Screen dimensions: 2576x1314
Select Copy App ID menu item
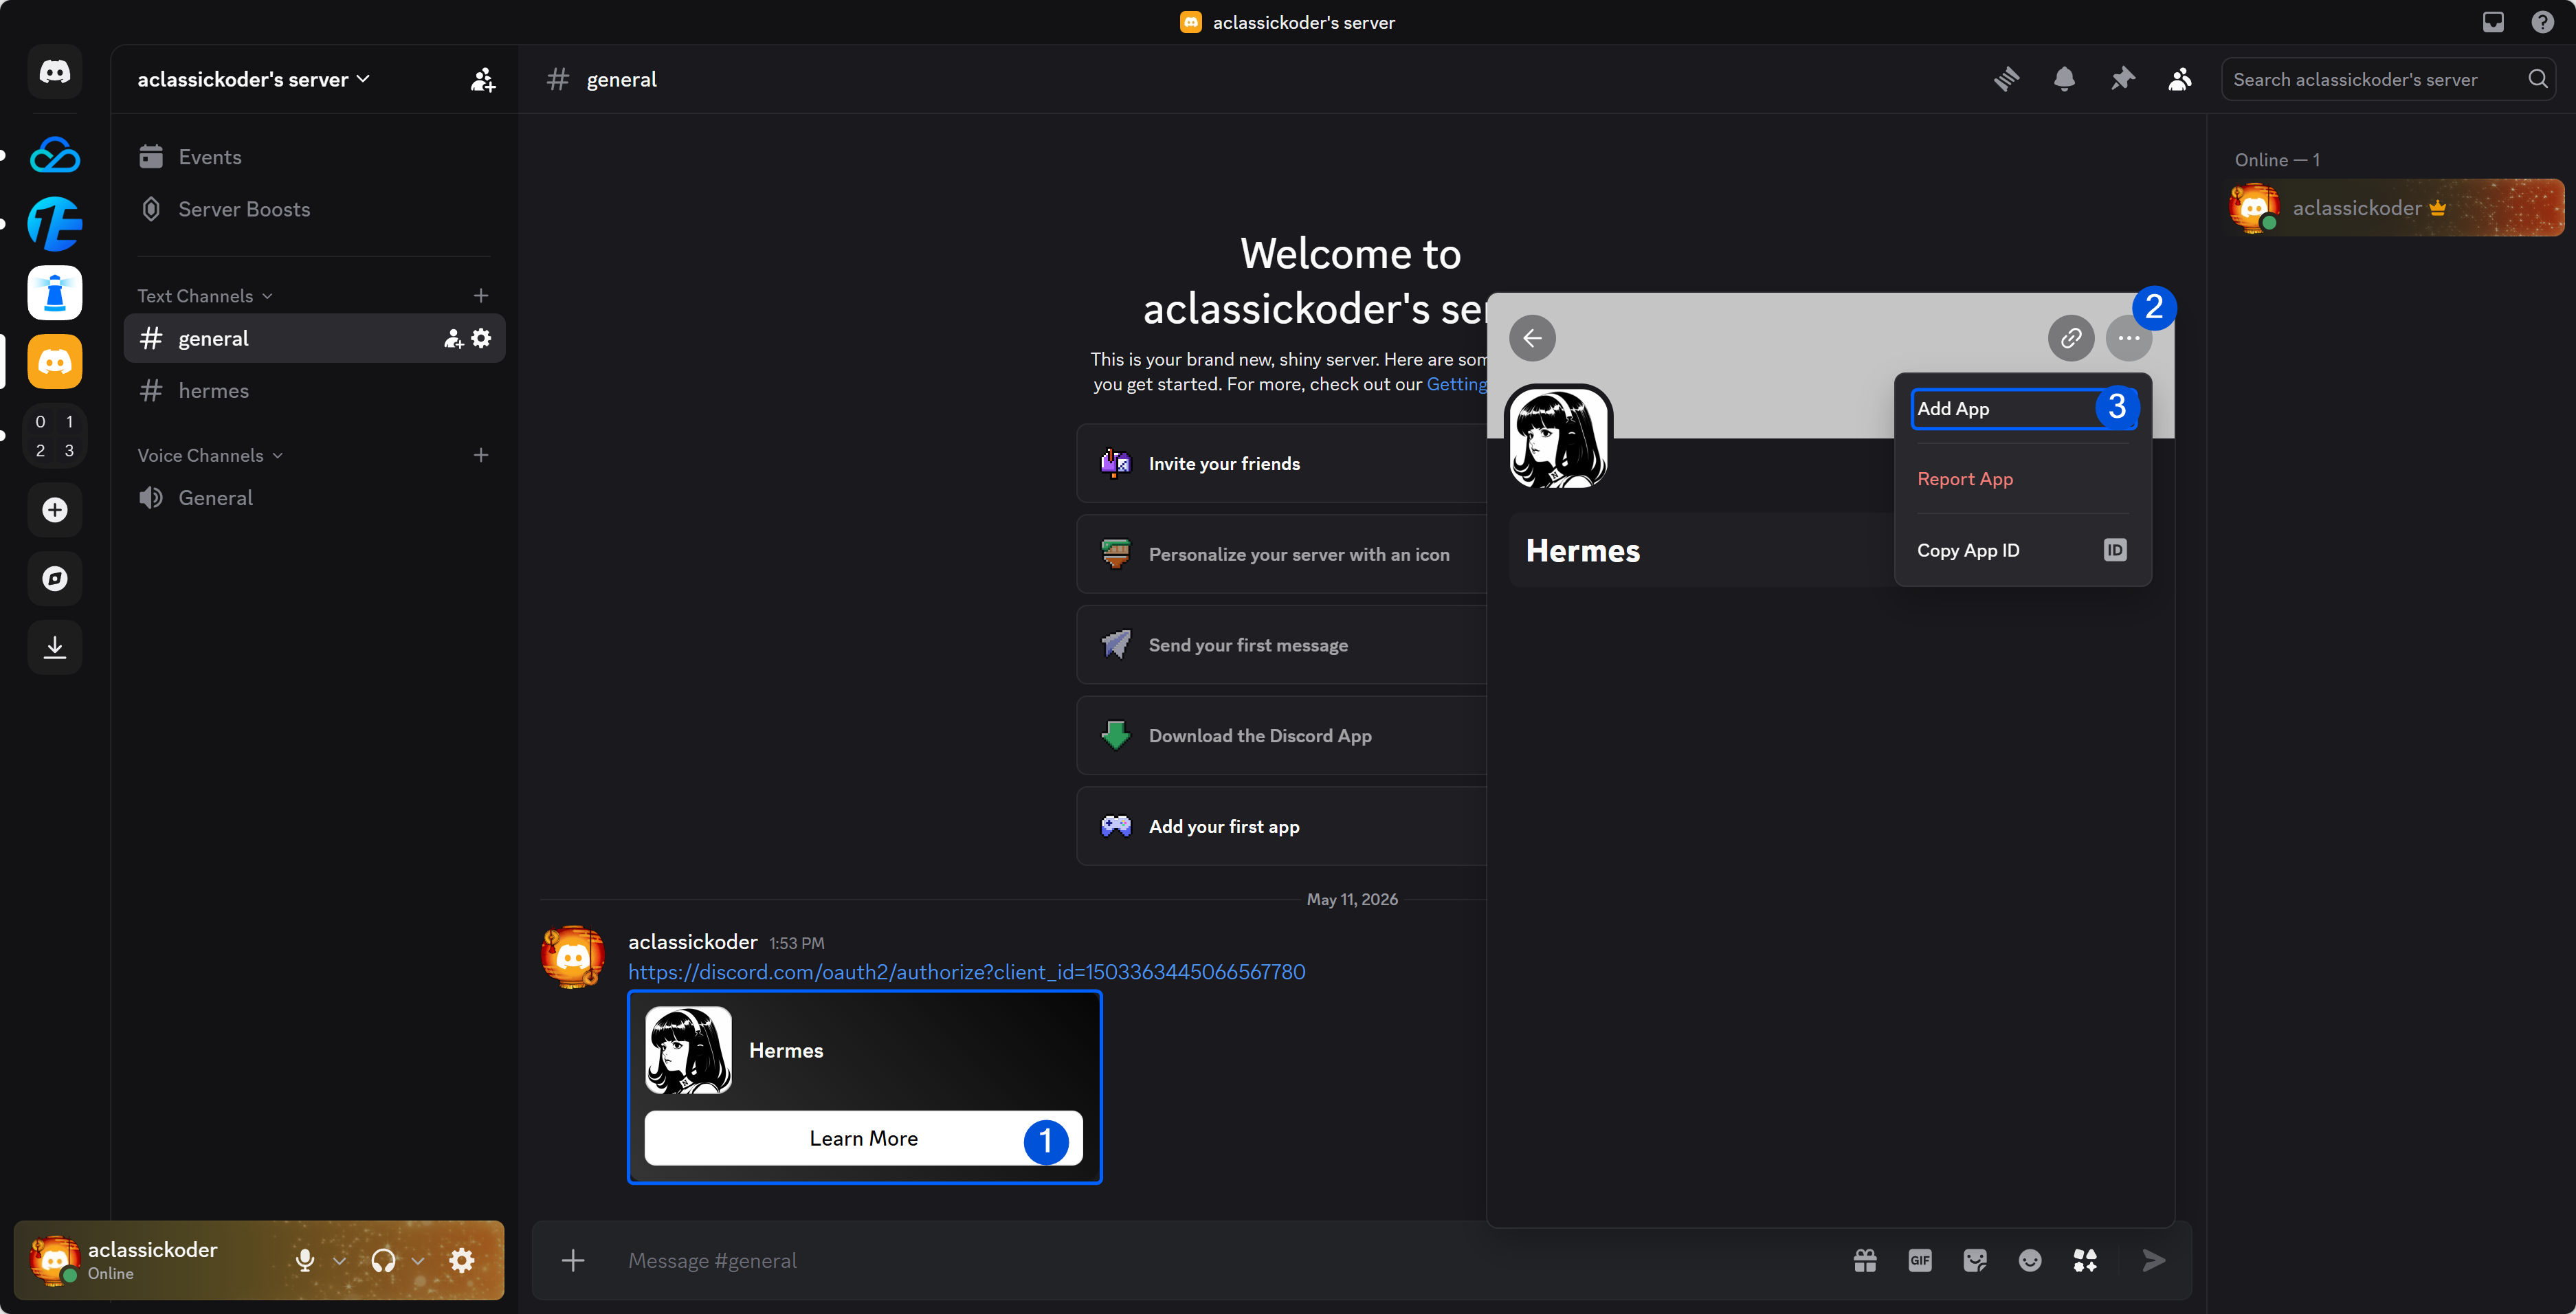click(2023, 550)
